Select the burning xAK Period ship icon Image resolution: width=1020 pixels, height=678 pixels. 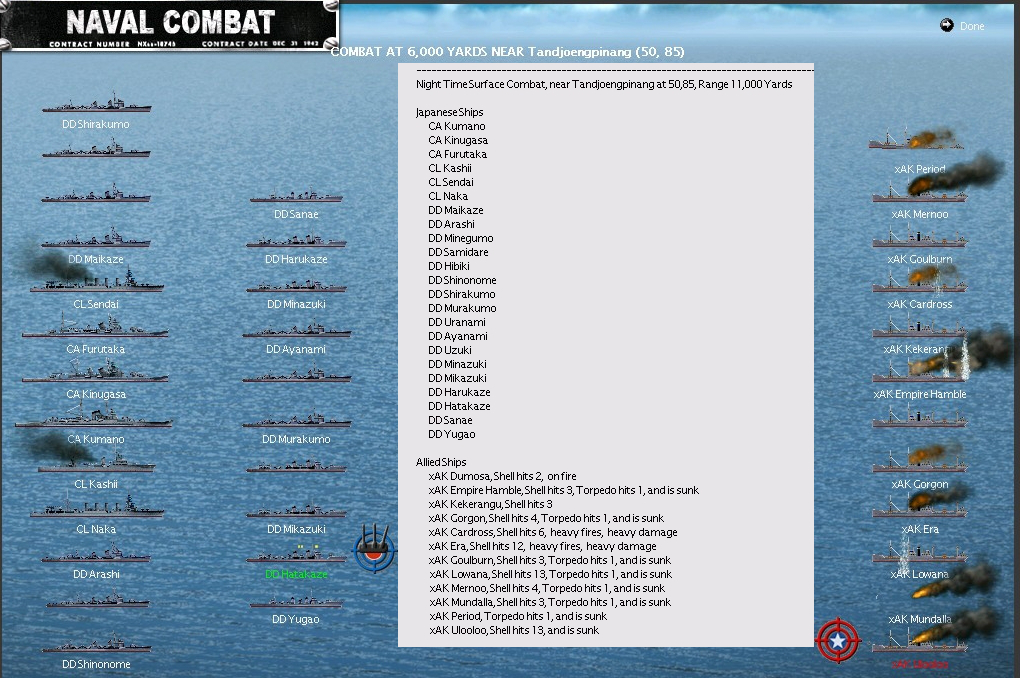pyautogui.click(x=919, y=139)
